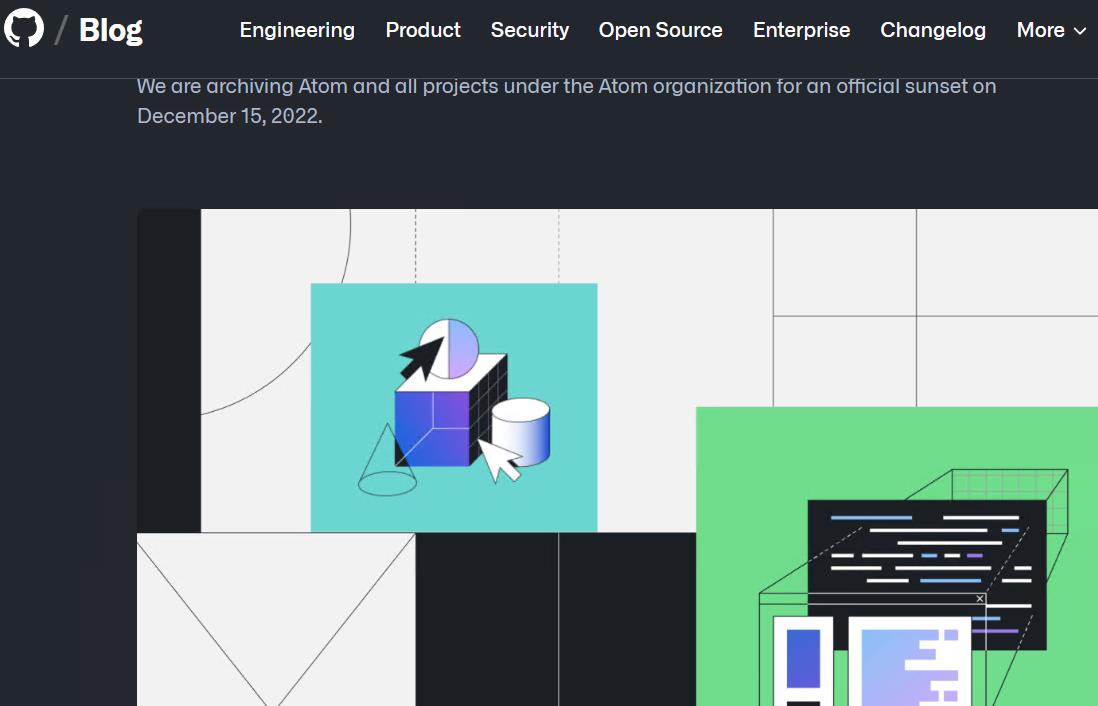Go to the Engineering section
1098x706 pixels.
coord(297,30)
